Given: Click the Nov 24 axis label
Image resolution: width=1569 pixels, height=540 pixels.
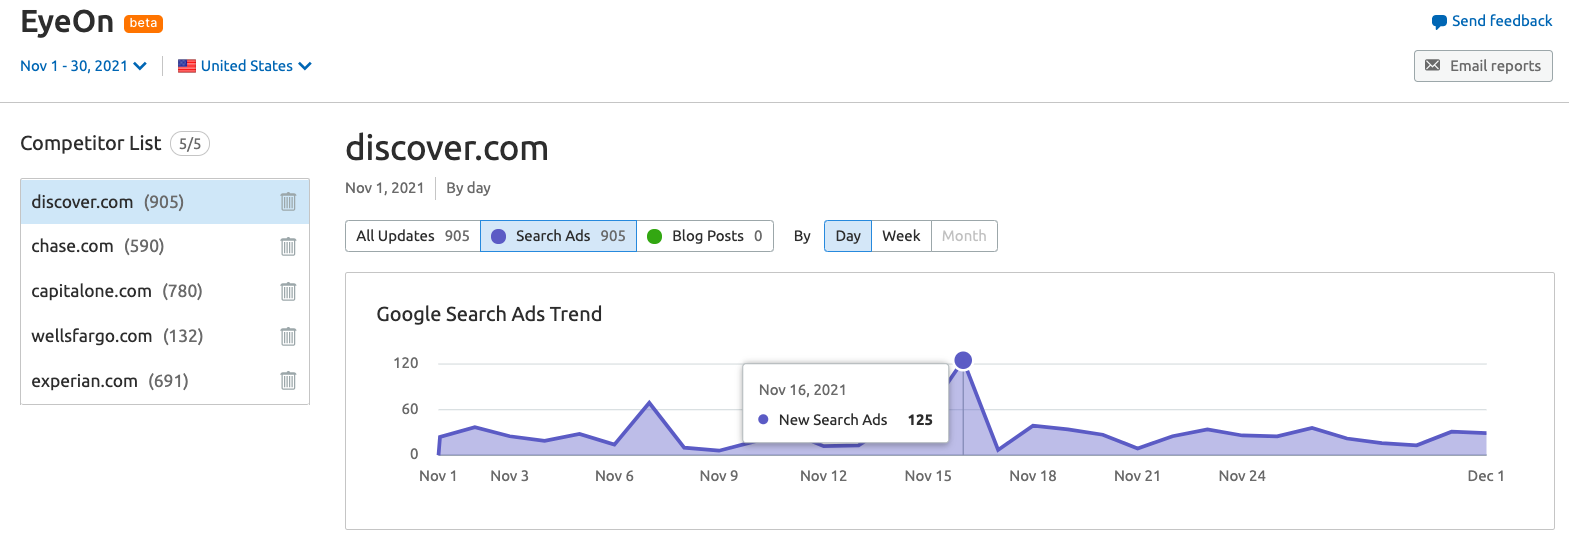Looking at the screenshot, I should (1242, 476).
